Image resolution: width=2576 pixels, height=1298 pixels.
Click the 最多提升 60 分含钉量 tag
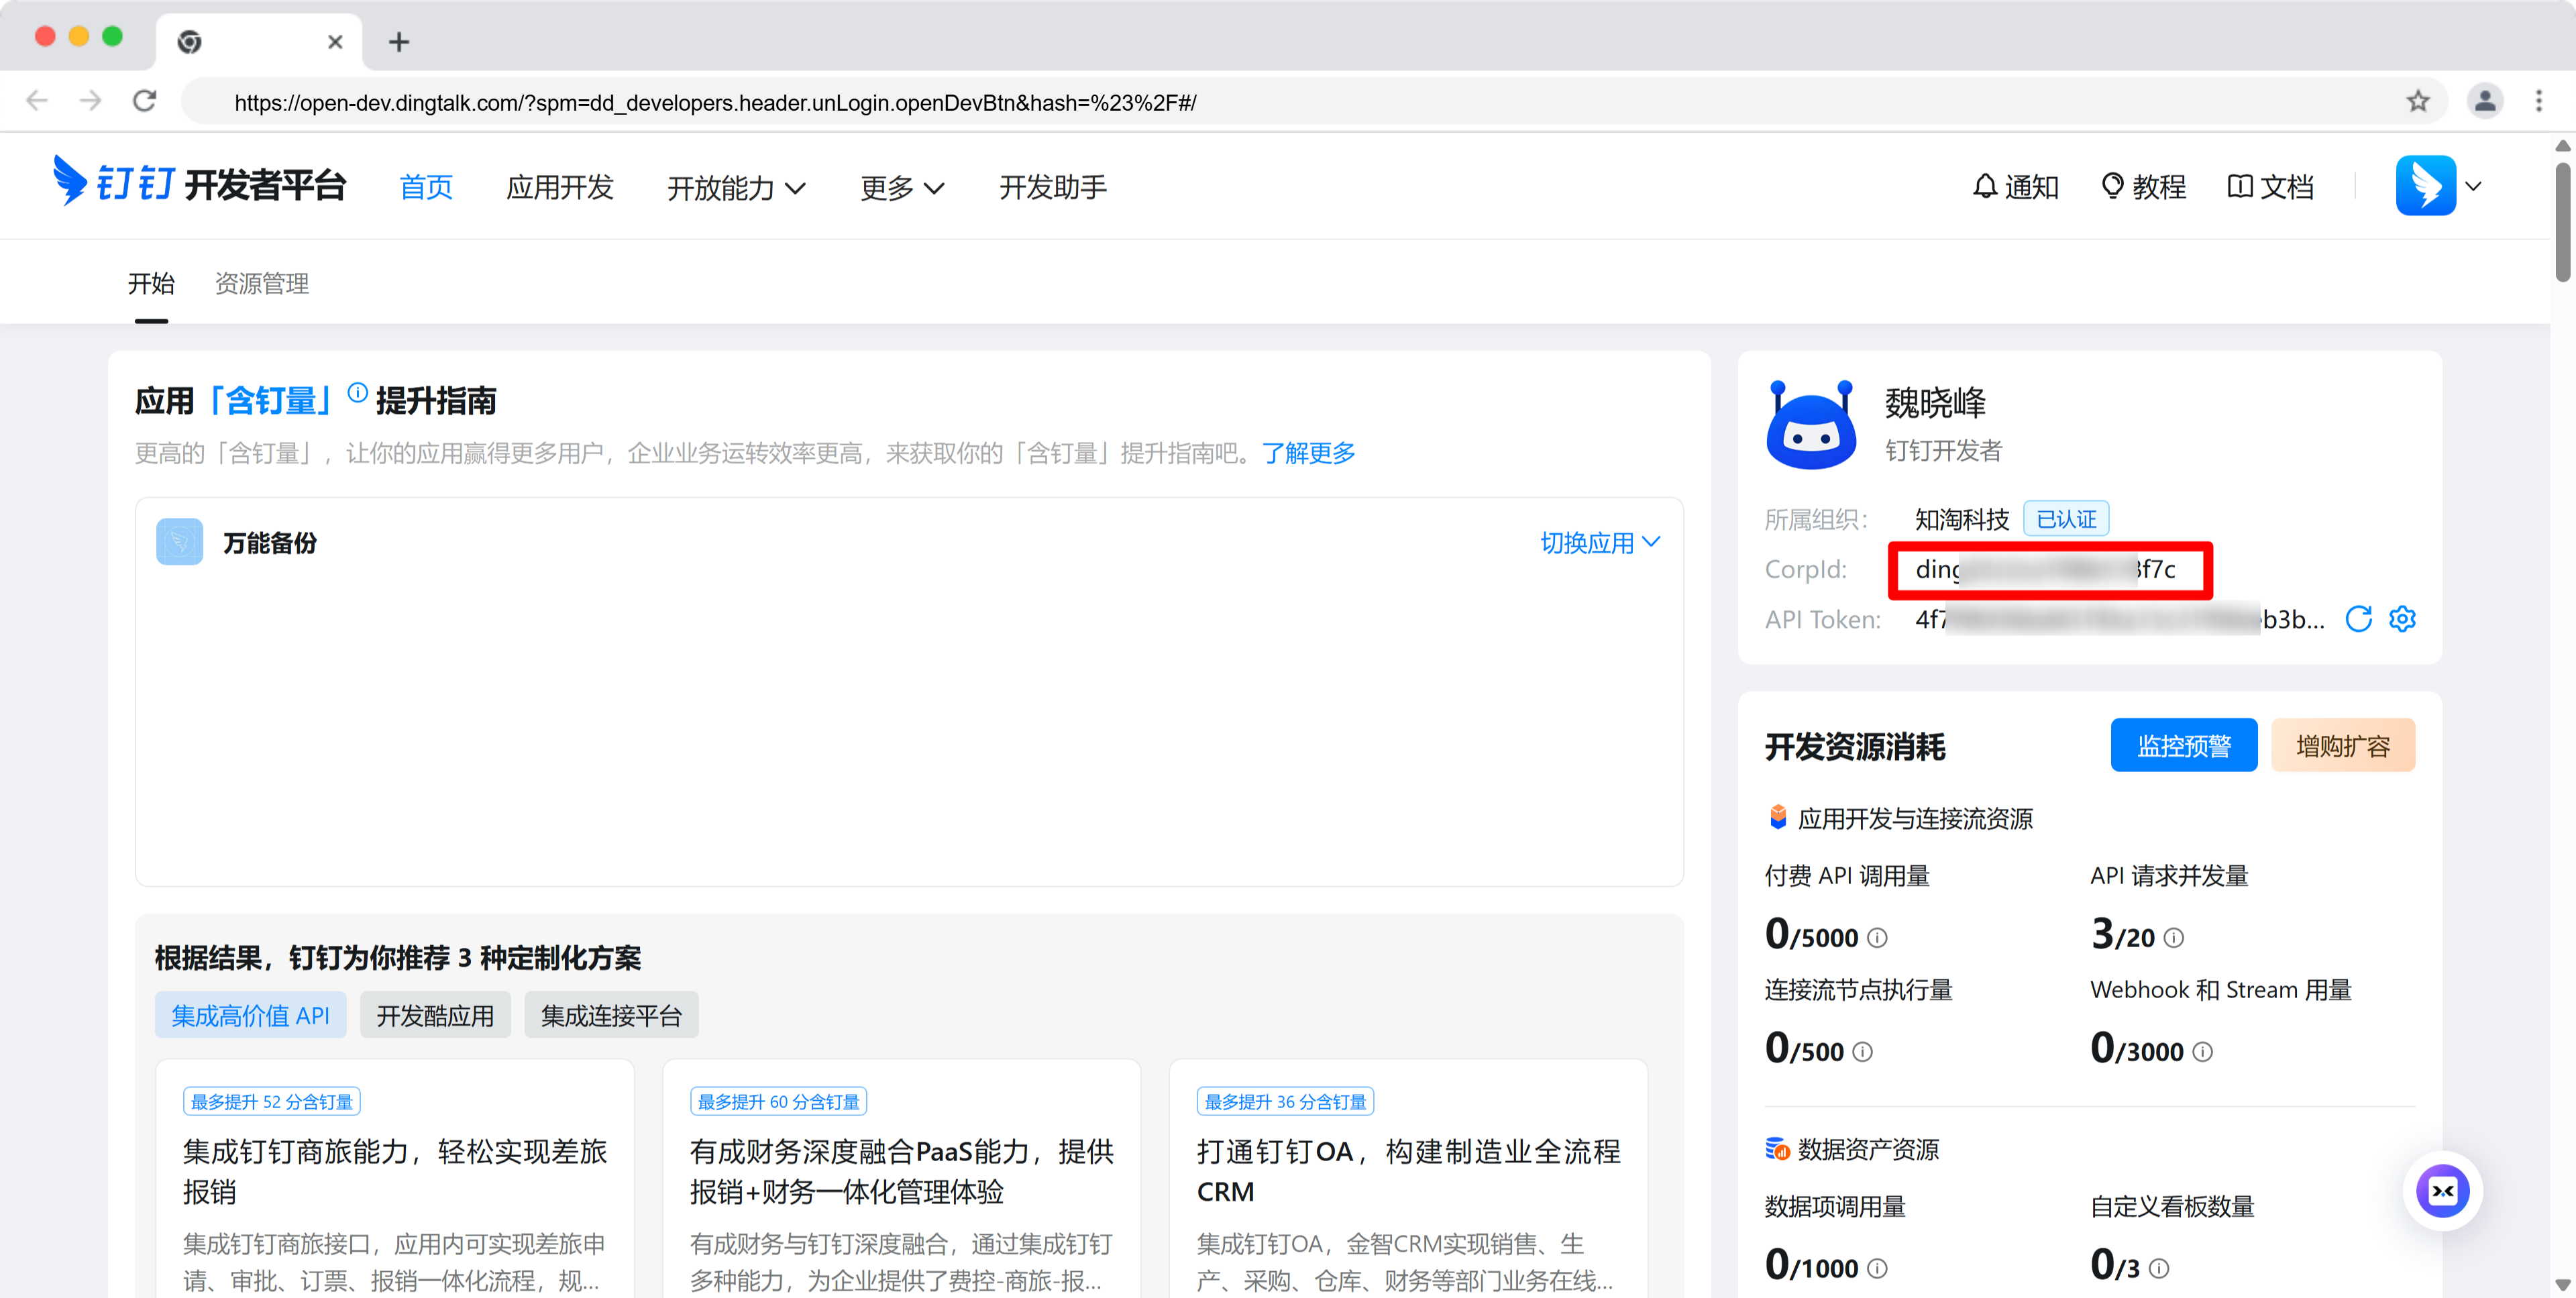[x=778, y=1101]
